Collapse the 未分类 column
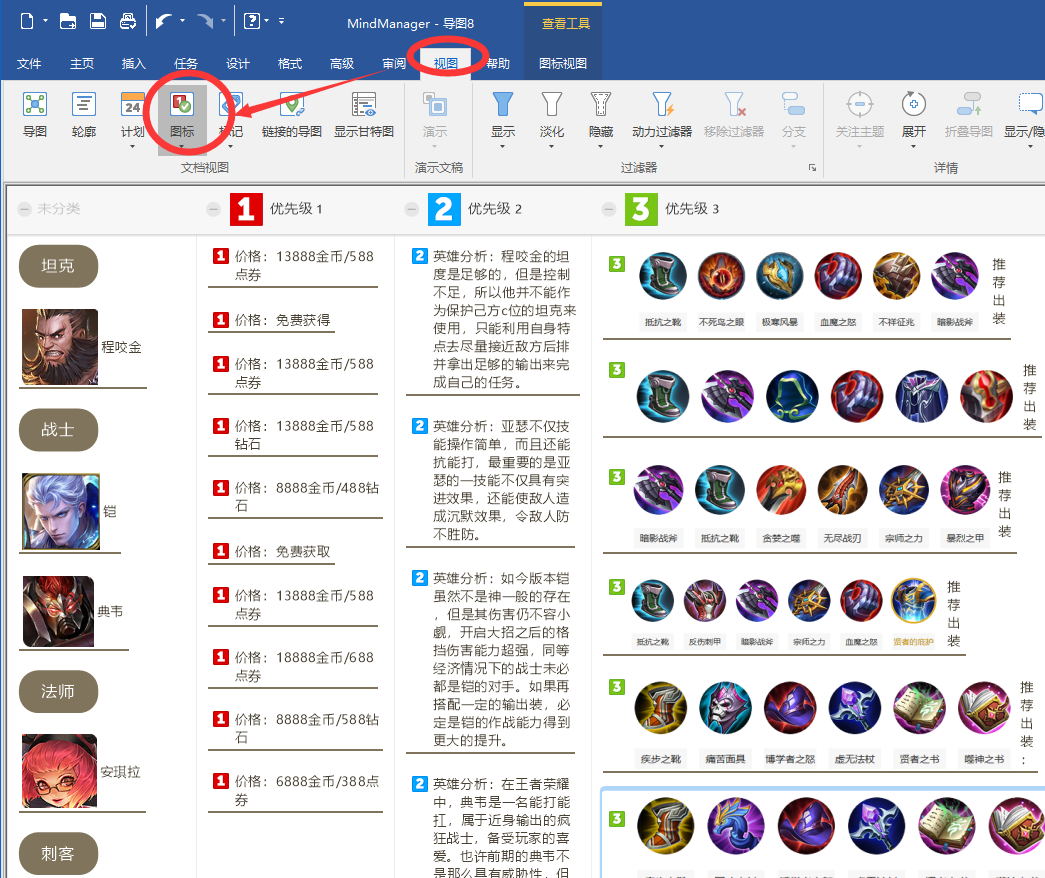1045x878 pixels. (25, 209)
